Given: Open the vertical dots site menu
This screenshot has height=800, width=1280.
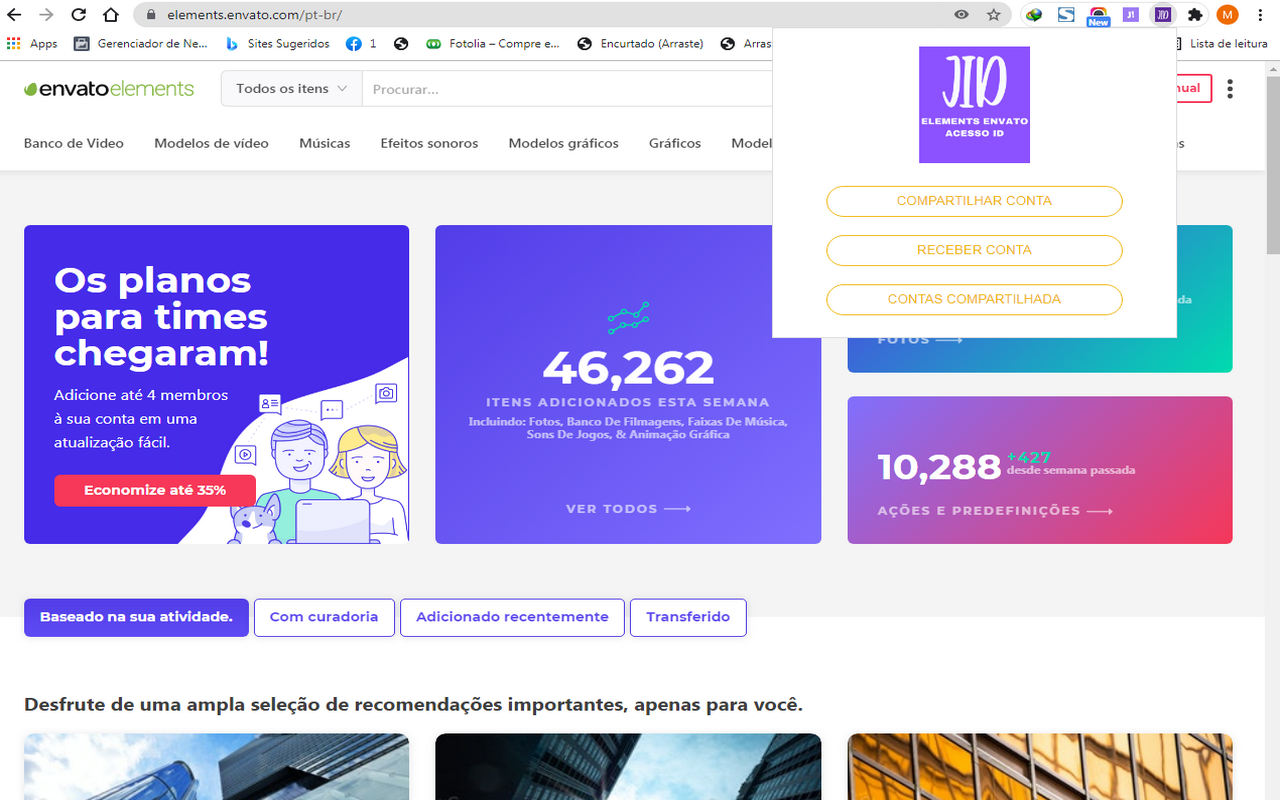Looking at the screenshot, I should 1230,89.
